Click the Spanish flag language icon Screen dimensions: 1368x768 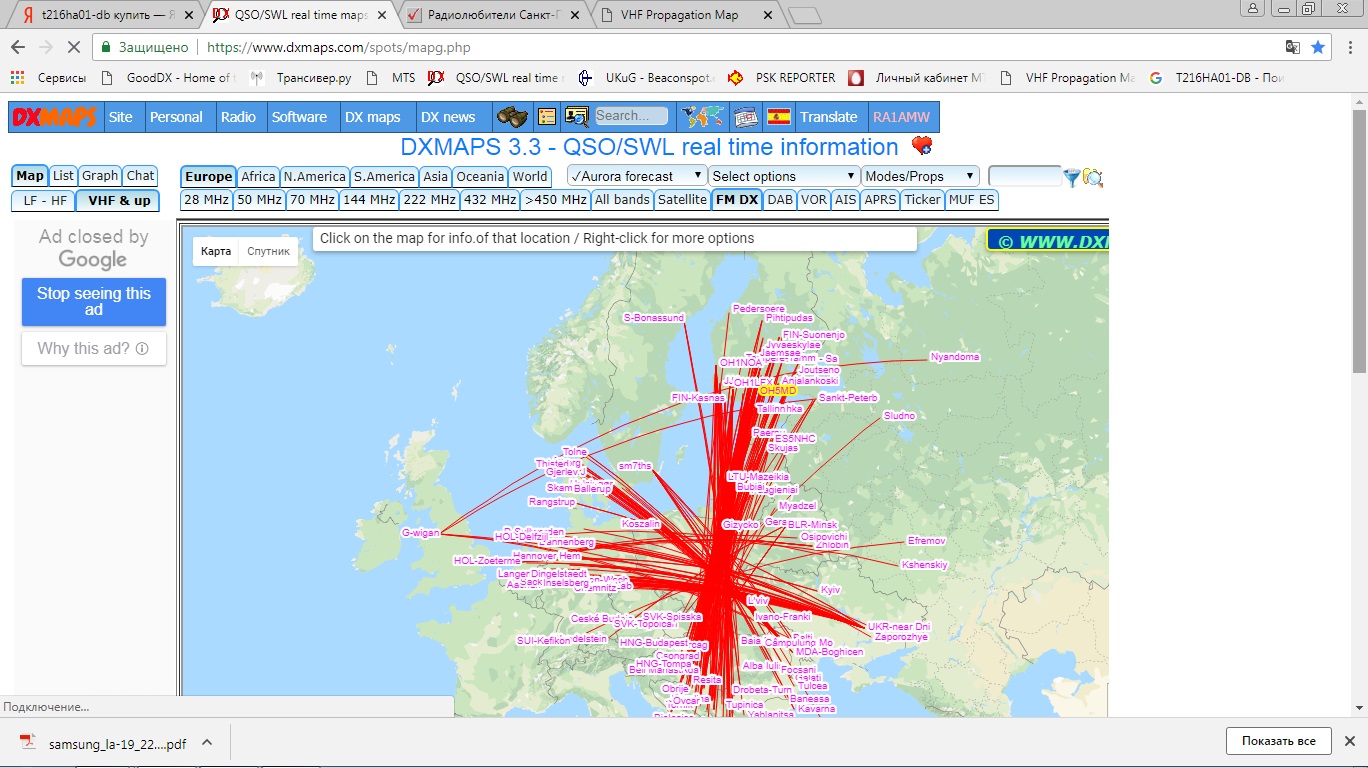tap(778, 117)
